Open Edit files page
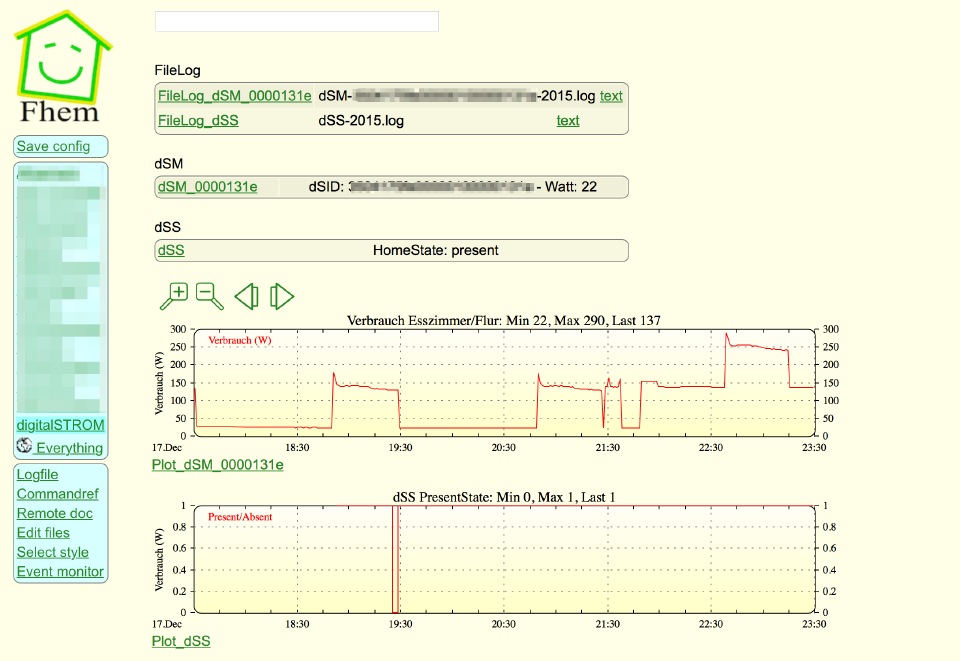 click(43, 533)
